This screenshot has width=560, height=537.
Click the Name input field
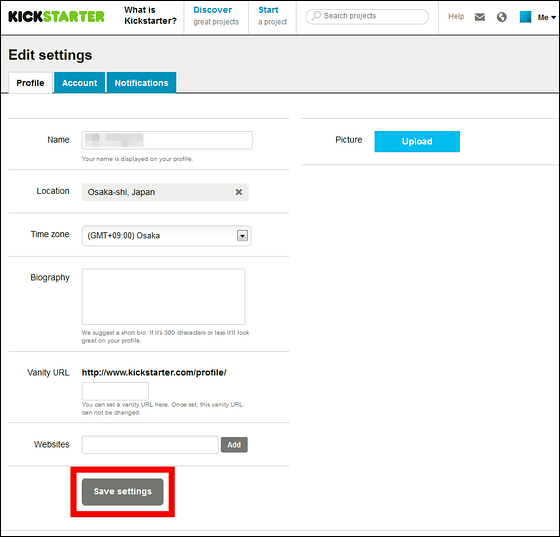coord(167,140)
